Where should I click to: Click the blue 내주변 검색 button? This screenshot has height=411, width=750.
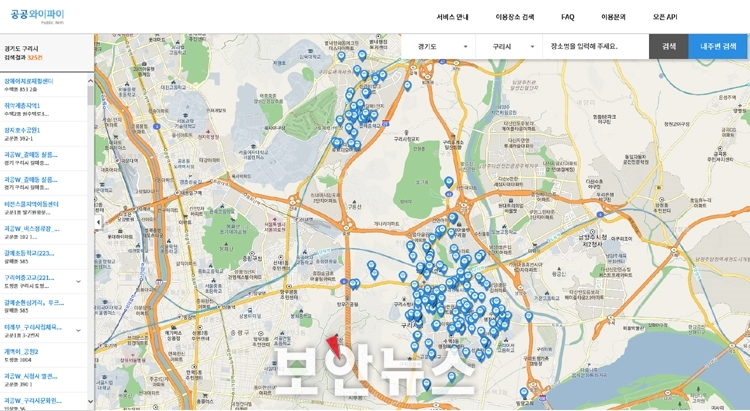pos(719,46)
